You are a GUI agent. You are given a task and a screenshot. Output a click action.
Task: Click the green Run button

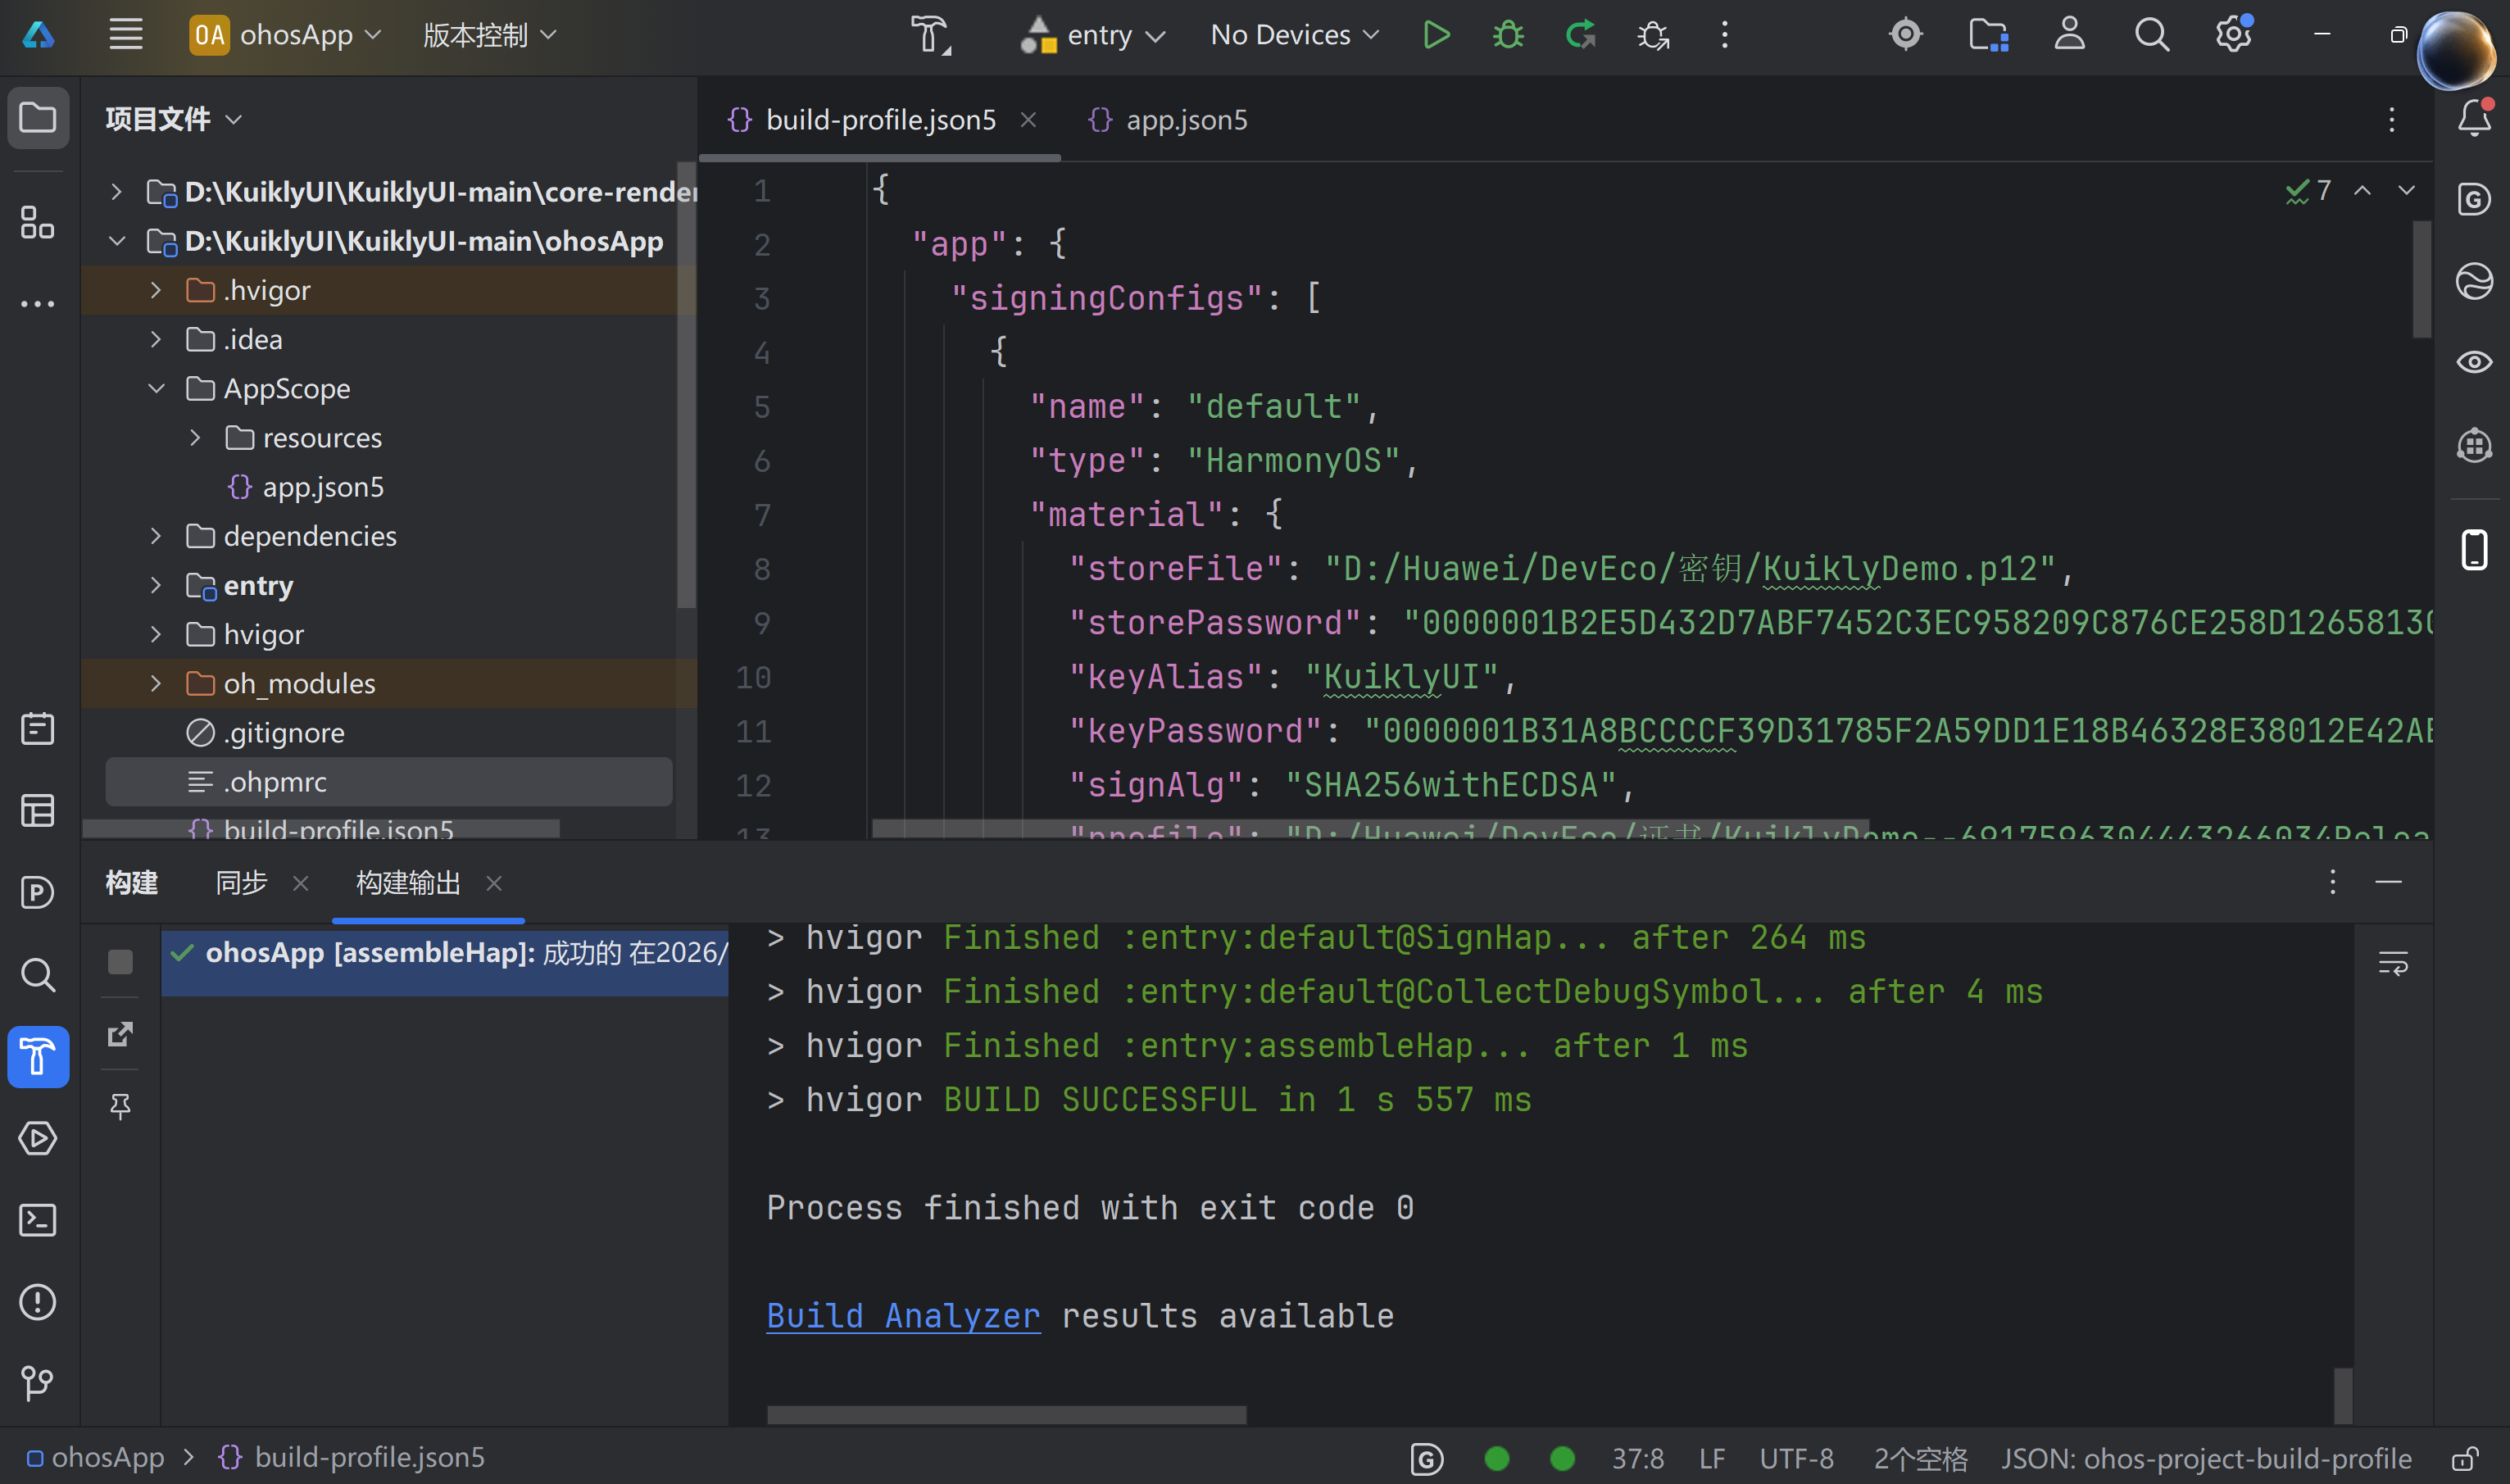[1436, 35]
